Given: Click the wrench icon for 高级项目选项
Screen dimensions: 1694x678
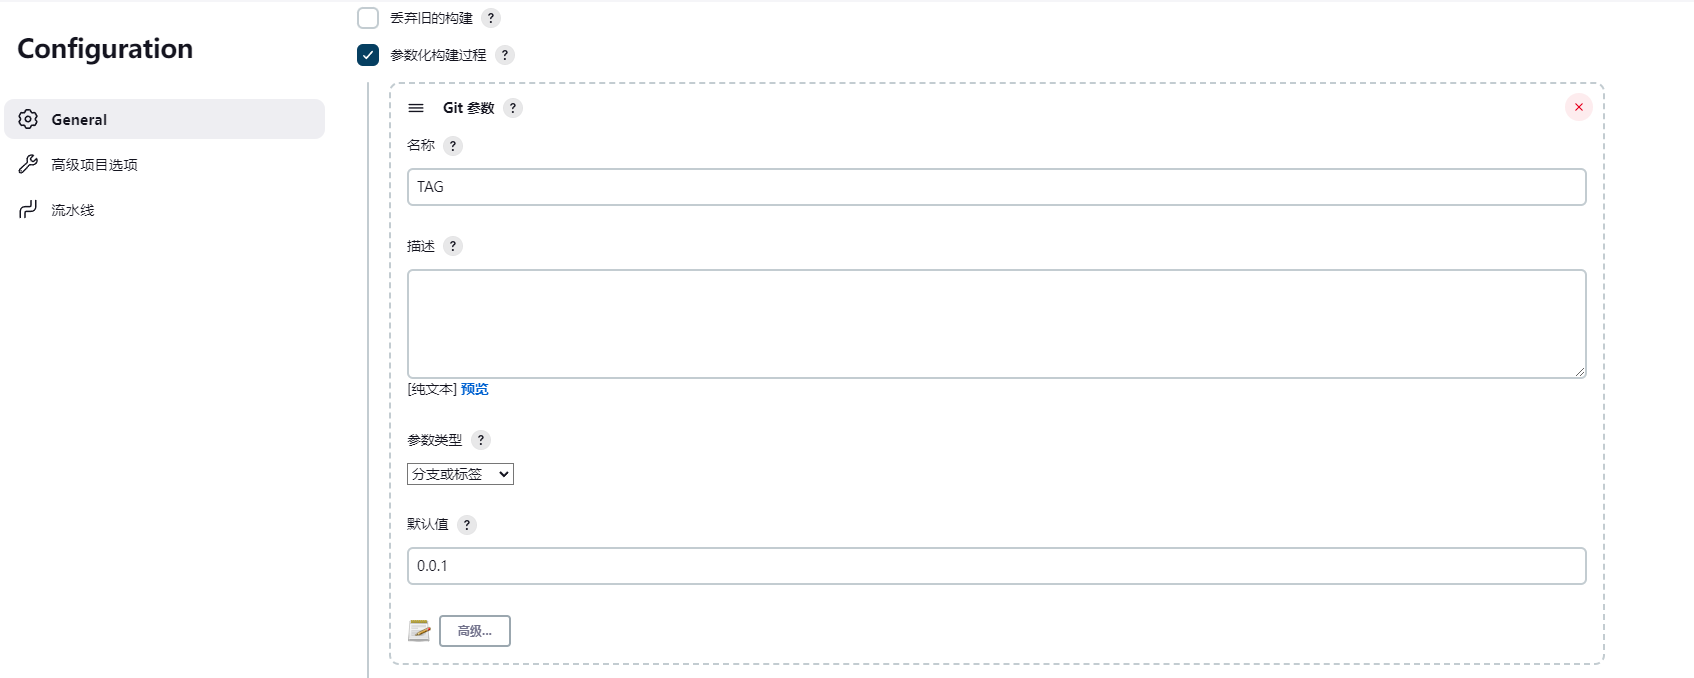Looking at the screenshot, I should point(28,164).
